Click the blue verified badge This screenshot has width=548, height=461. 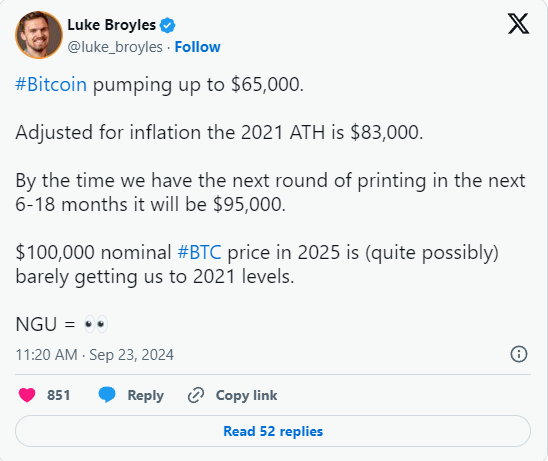click(167, 26)
